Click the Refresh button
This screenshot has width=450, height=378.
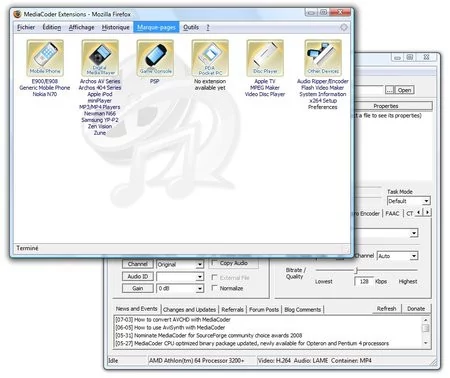(386, 309)
